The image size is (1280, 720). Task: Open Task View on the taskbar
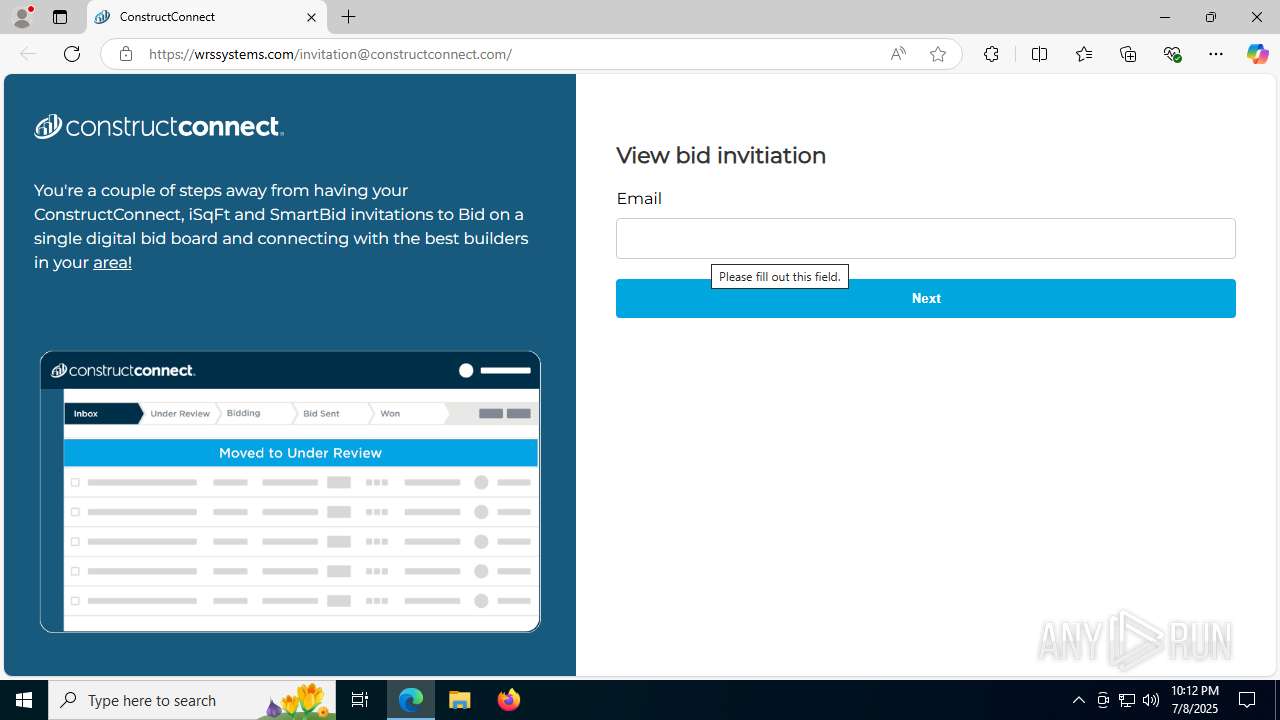tap(360, 700)
